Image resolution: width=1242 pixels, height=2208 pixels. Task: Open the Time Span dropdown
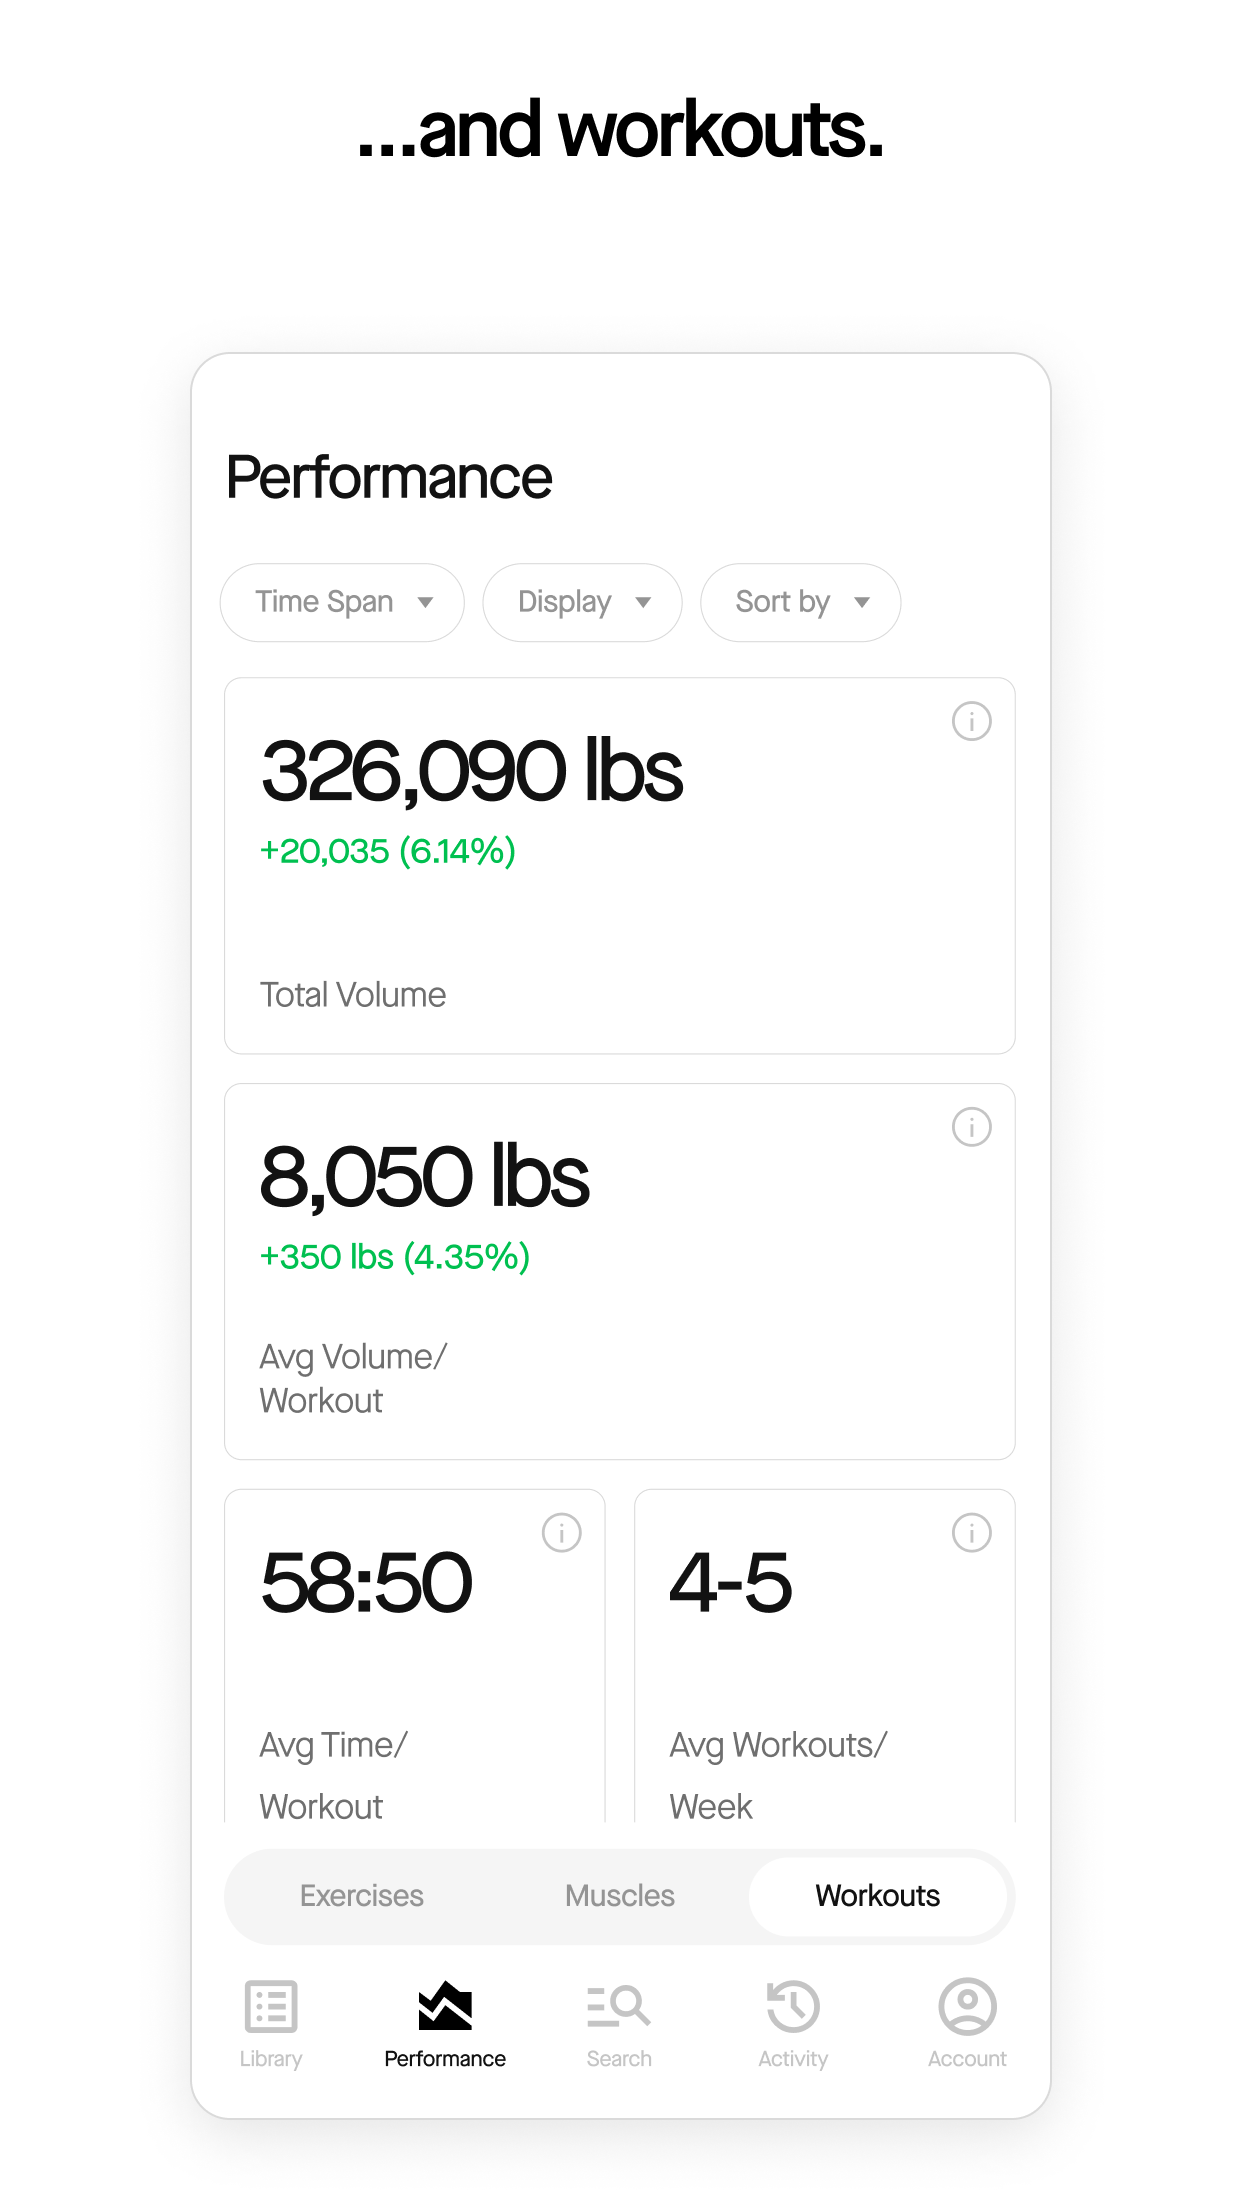pos(342,602)
